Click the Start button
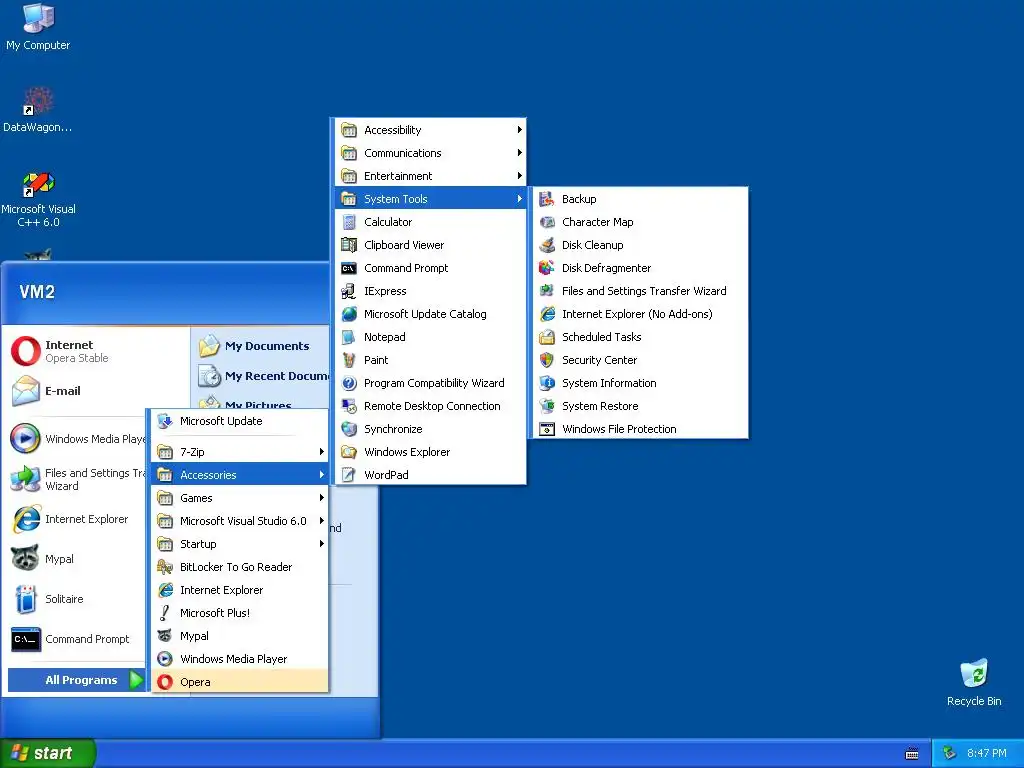Screen dimensions: 1024x768 click(47, 753)
